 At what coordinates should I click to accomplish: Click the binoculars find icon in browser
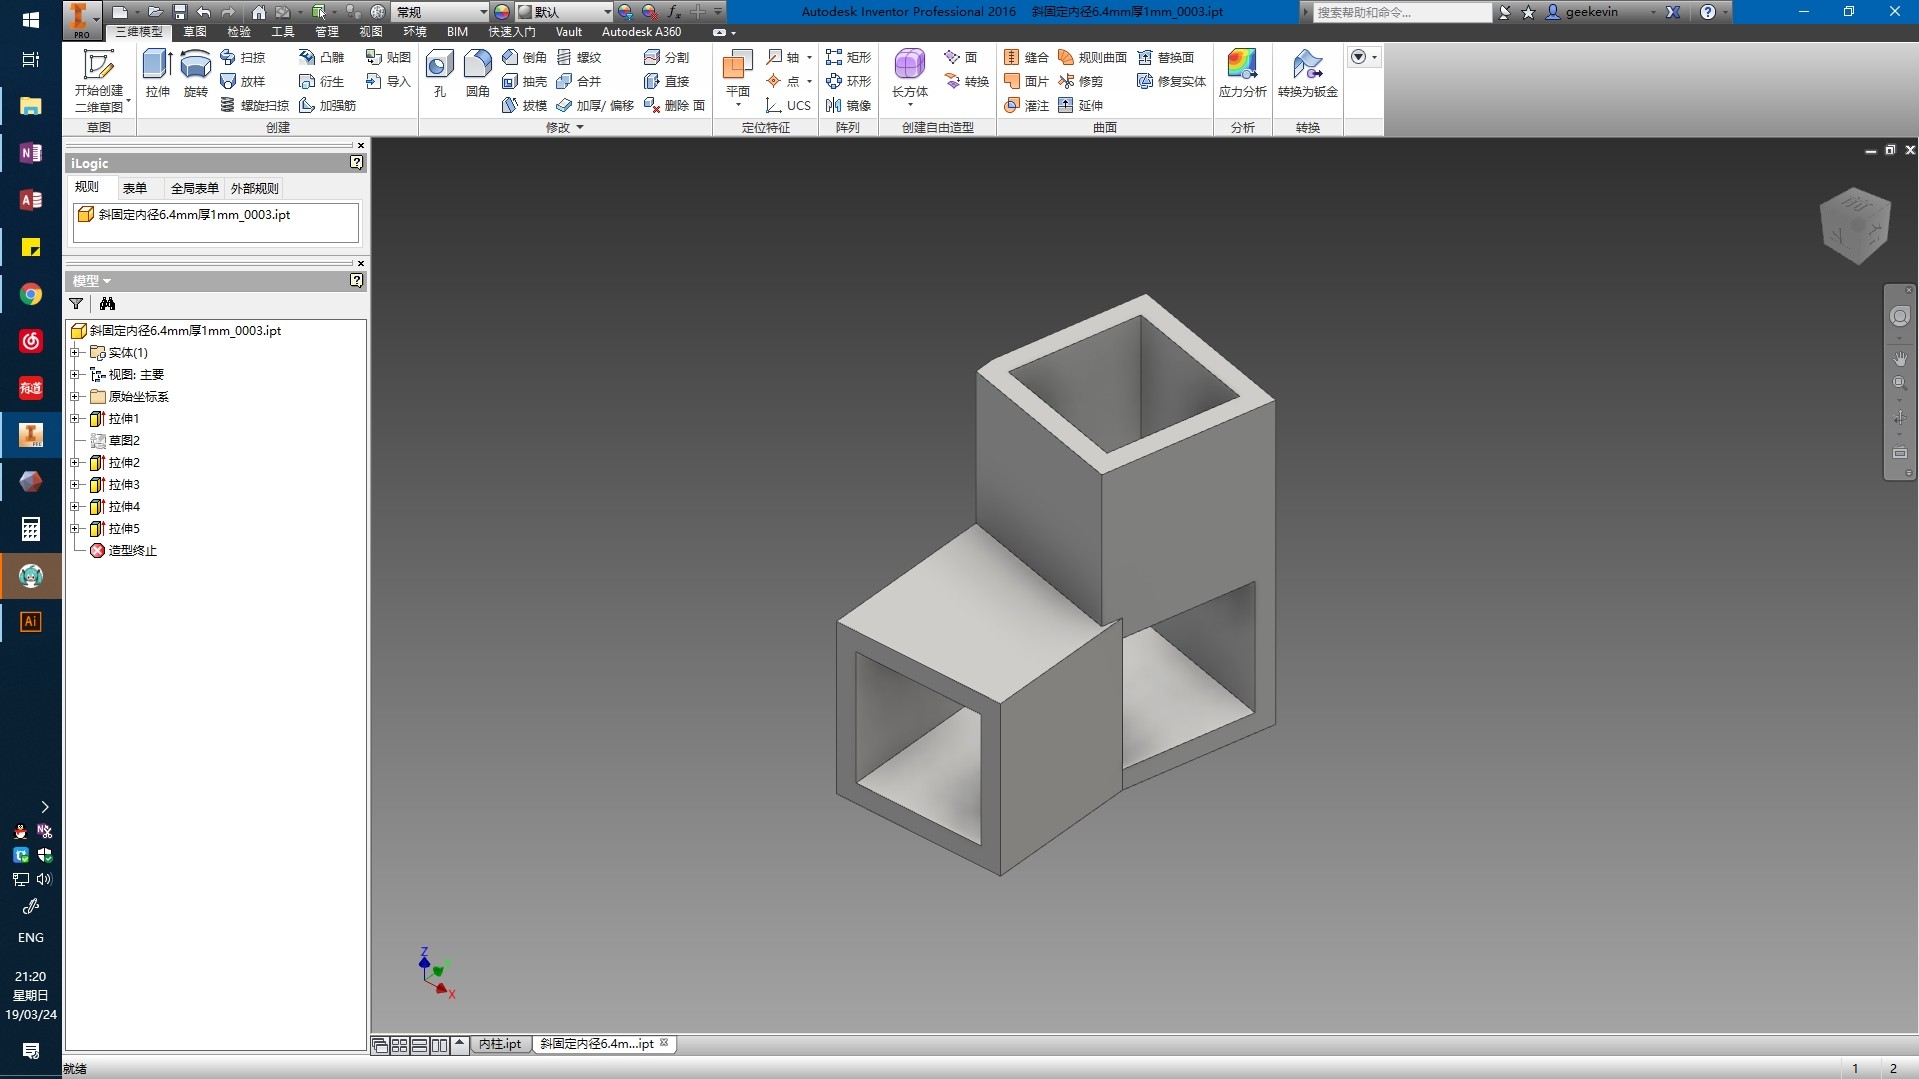[x=107, y=304]
